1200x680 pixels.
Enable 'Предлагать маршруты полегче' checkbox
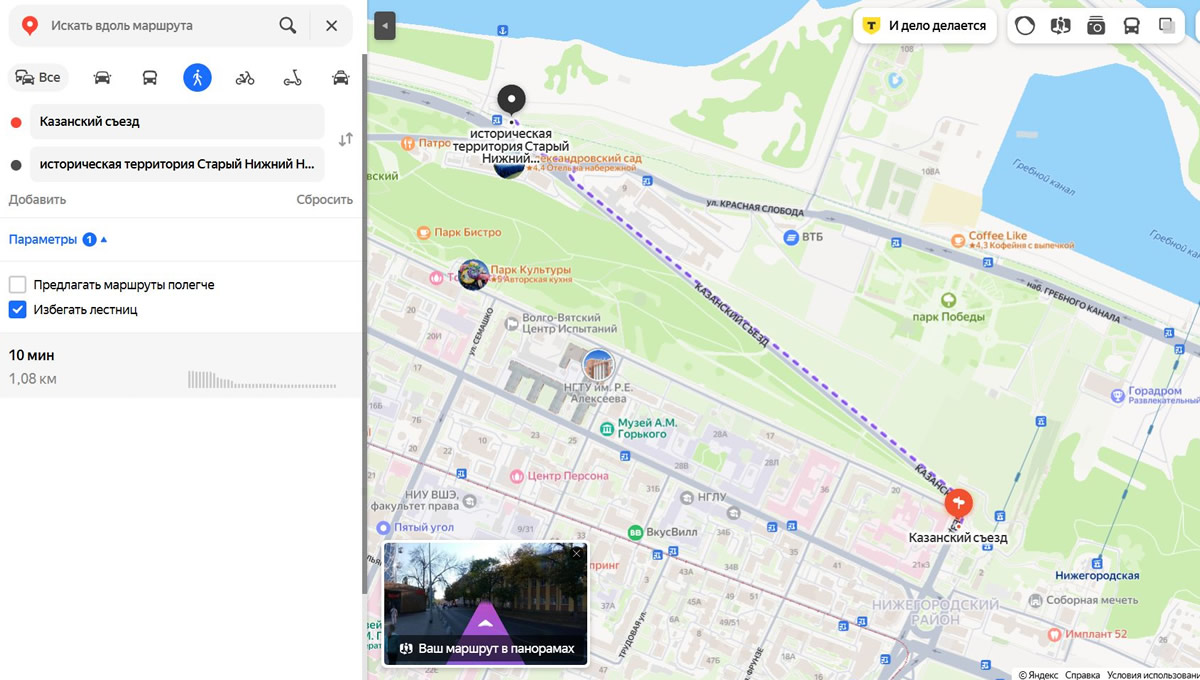pyautogui.click(x=17, y=285)
